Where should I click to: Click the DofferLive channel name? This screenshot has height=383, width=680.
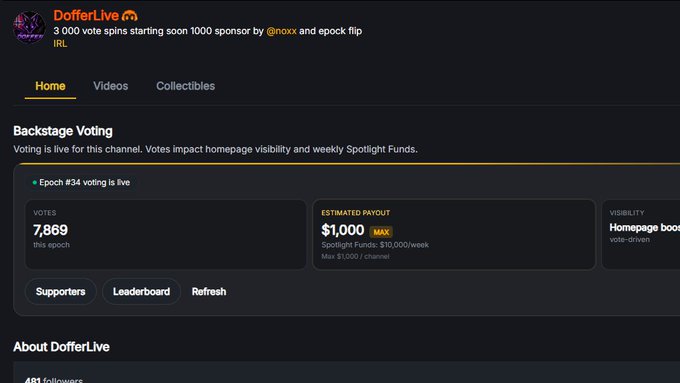pyautogui.click(x=86, y=16)
